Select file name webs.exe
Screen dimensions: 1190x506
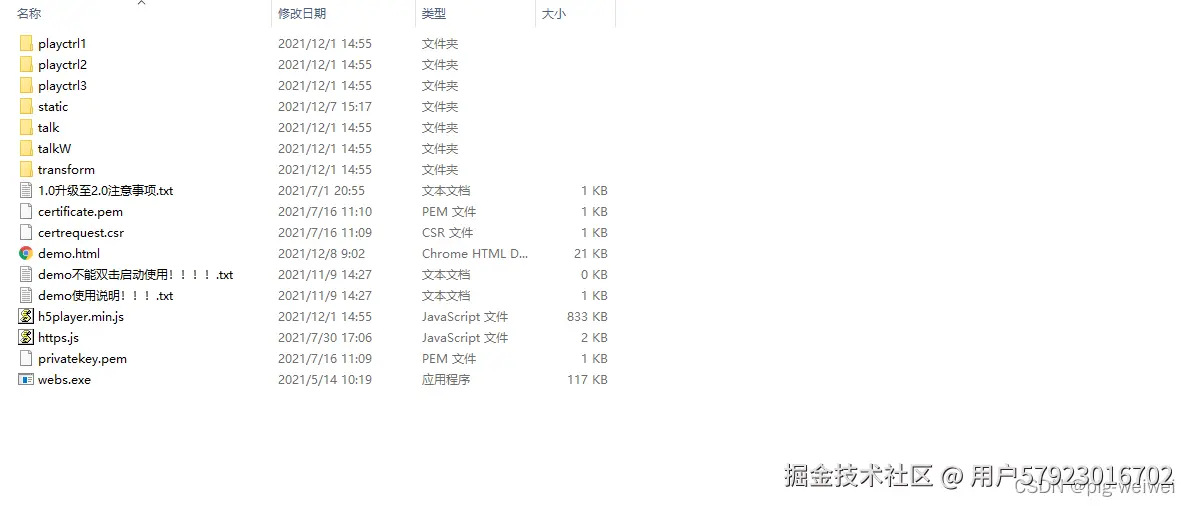(x=65, y=379)
